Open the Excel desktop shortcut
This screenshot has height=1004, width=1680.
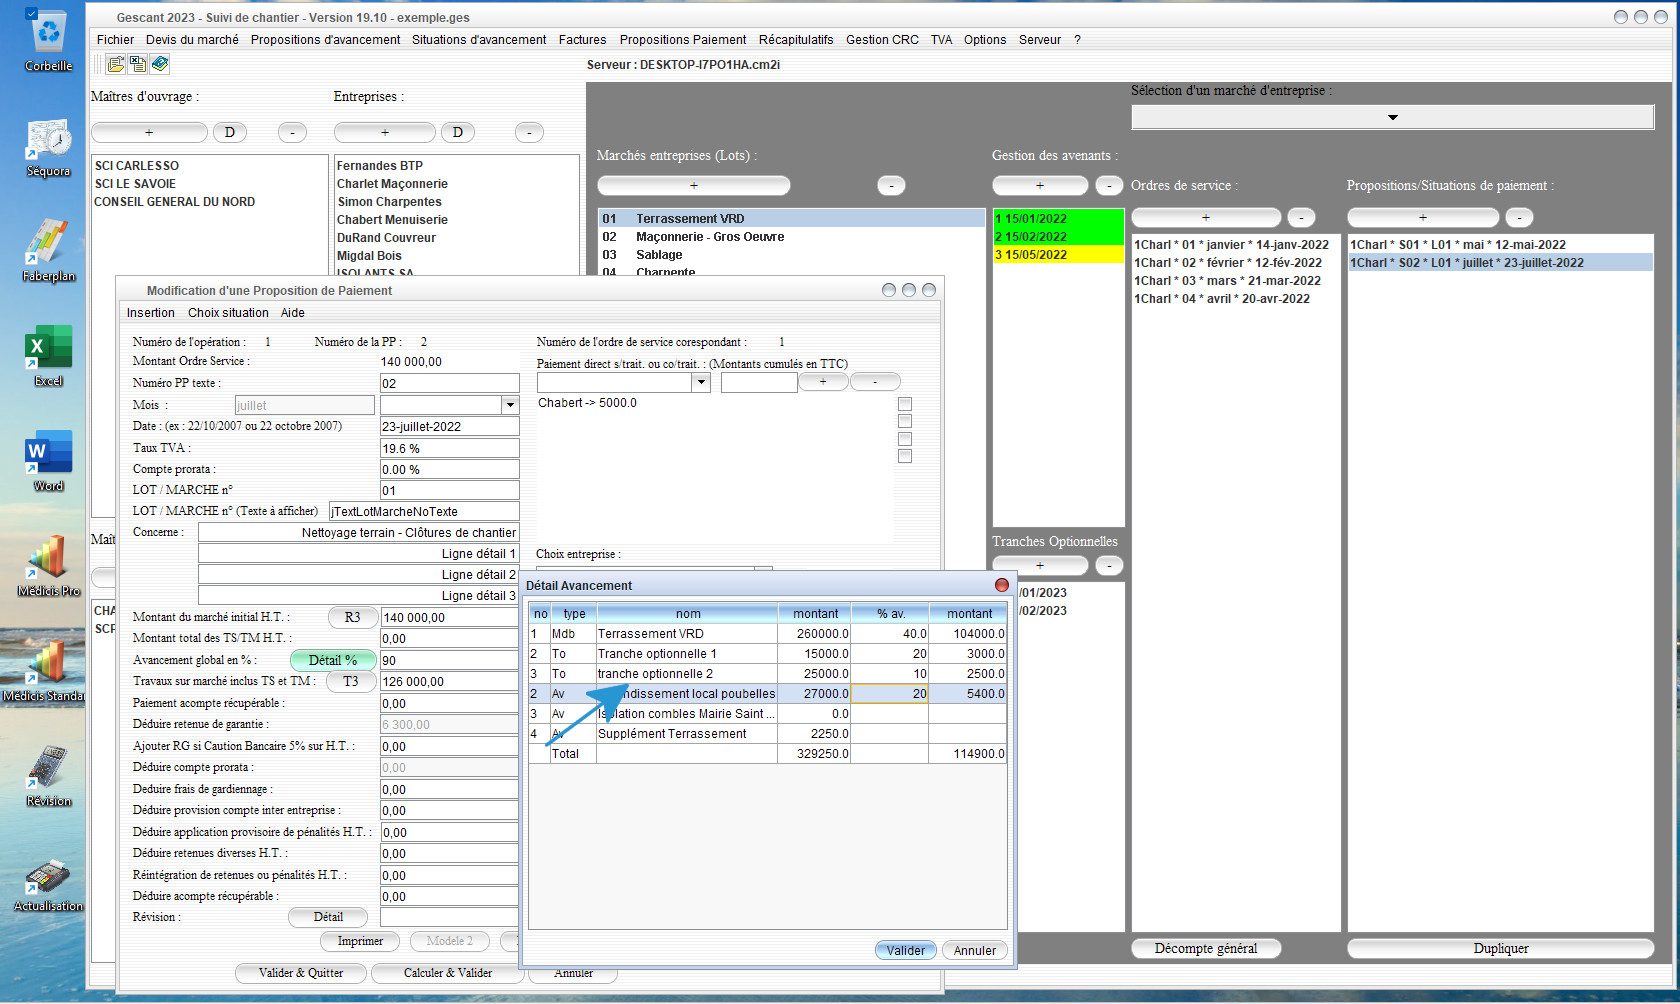pyautogui.click(x=48, y=356)
